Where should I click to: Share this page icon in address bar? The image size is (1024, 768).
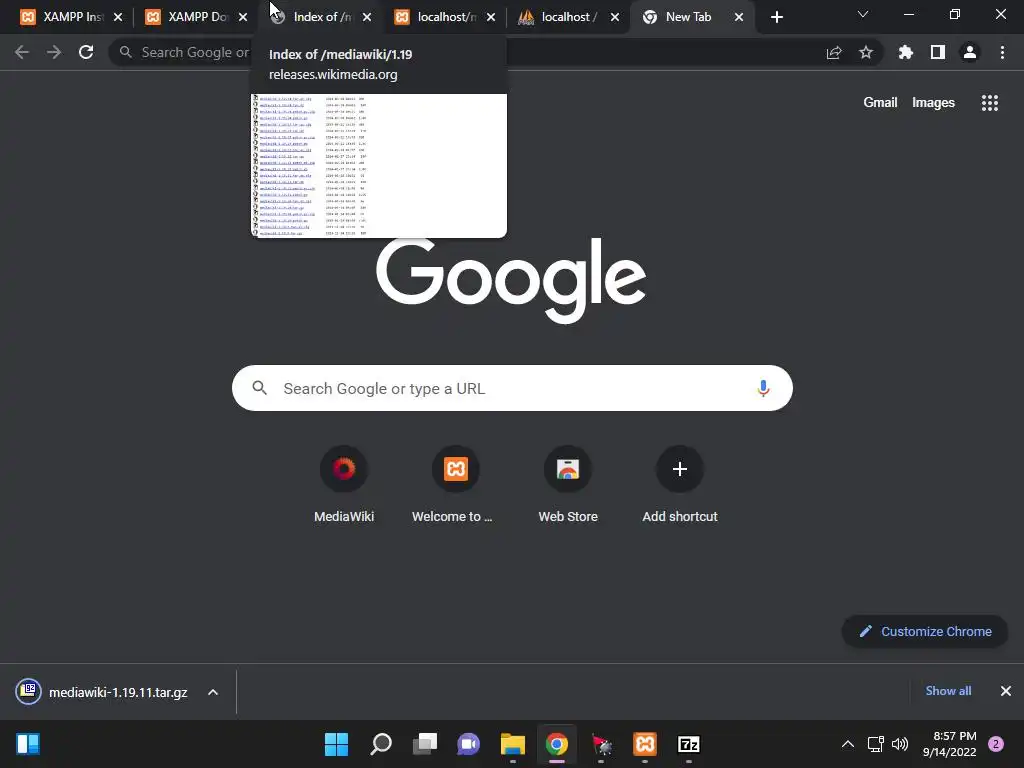click(x=834, y=52)
